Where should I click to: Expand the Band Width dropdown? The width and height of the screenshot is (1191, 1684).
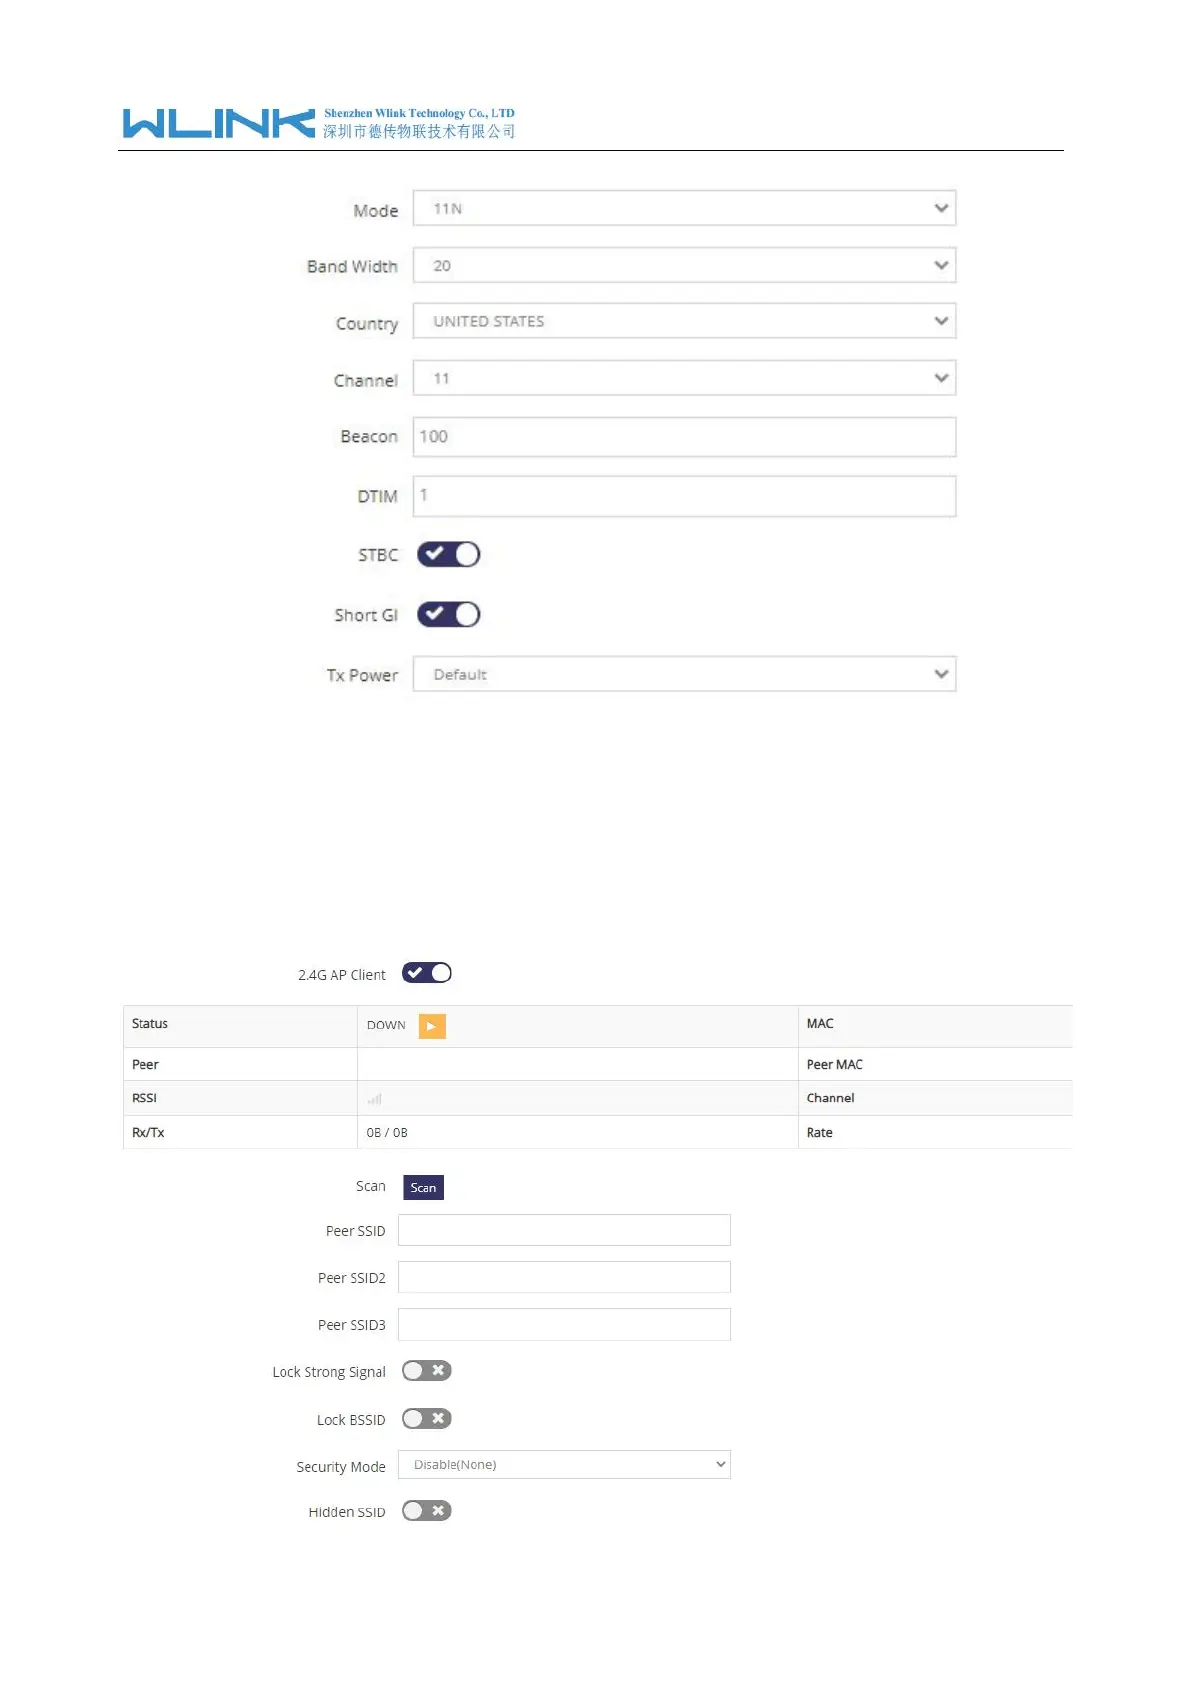click(x=685, y=265)
